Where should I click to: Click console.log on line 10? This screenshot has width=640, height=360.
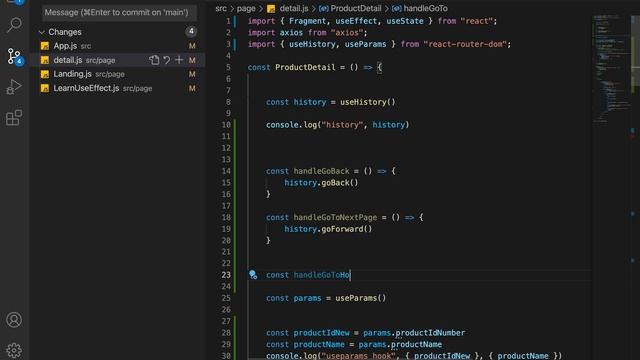[292, 125]
